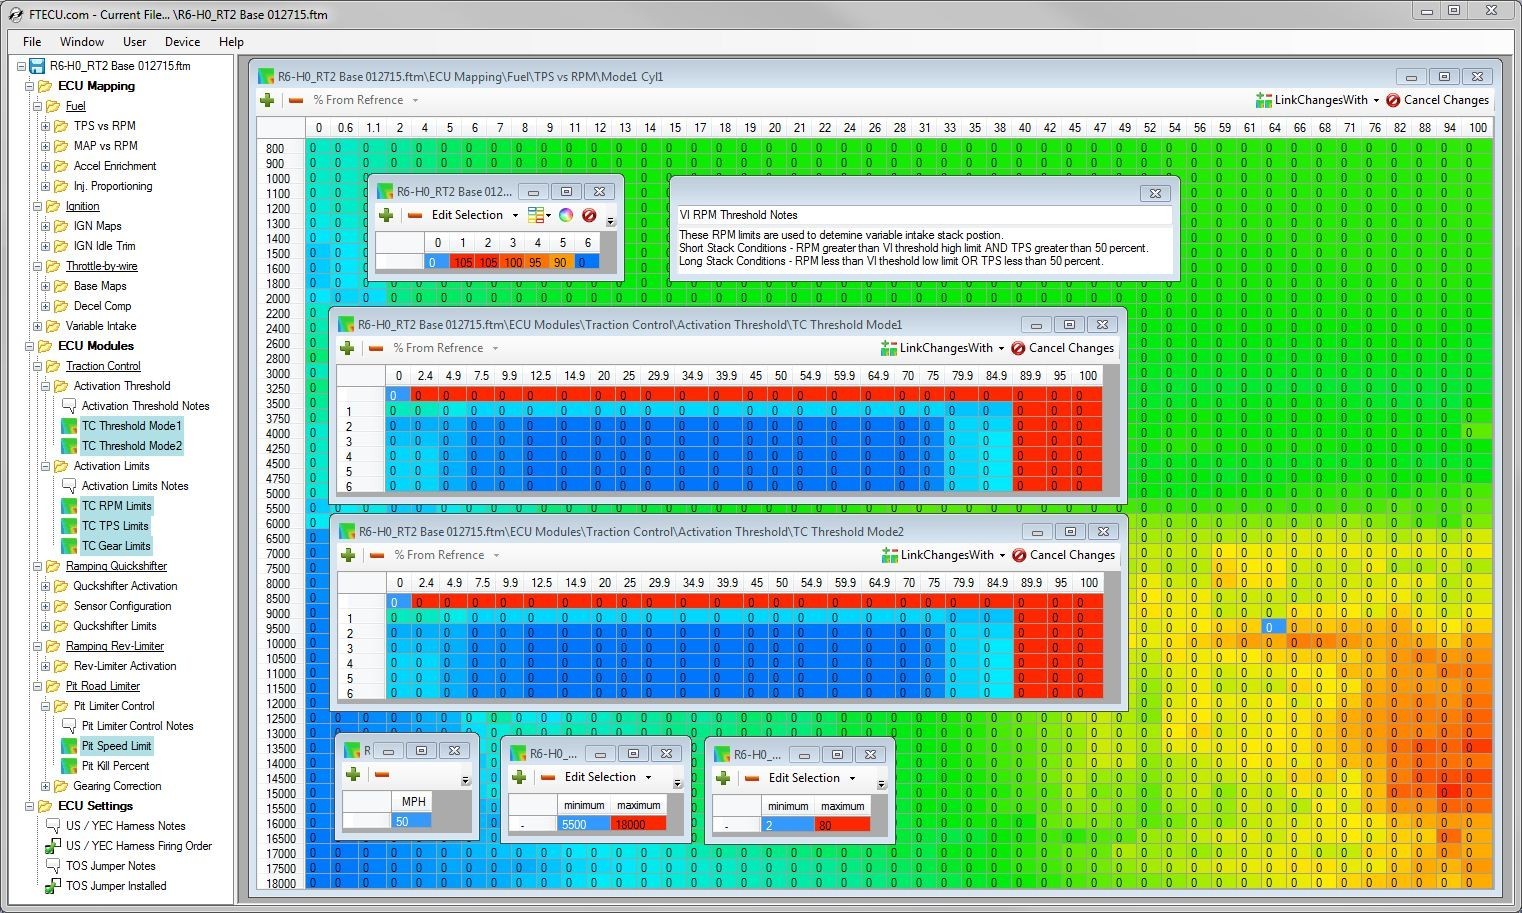This screenshot has width=1522, height=913.
Task: Click the checked icon beside TOS Jumper Installed
Action: (x=53, y=886)
